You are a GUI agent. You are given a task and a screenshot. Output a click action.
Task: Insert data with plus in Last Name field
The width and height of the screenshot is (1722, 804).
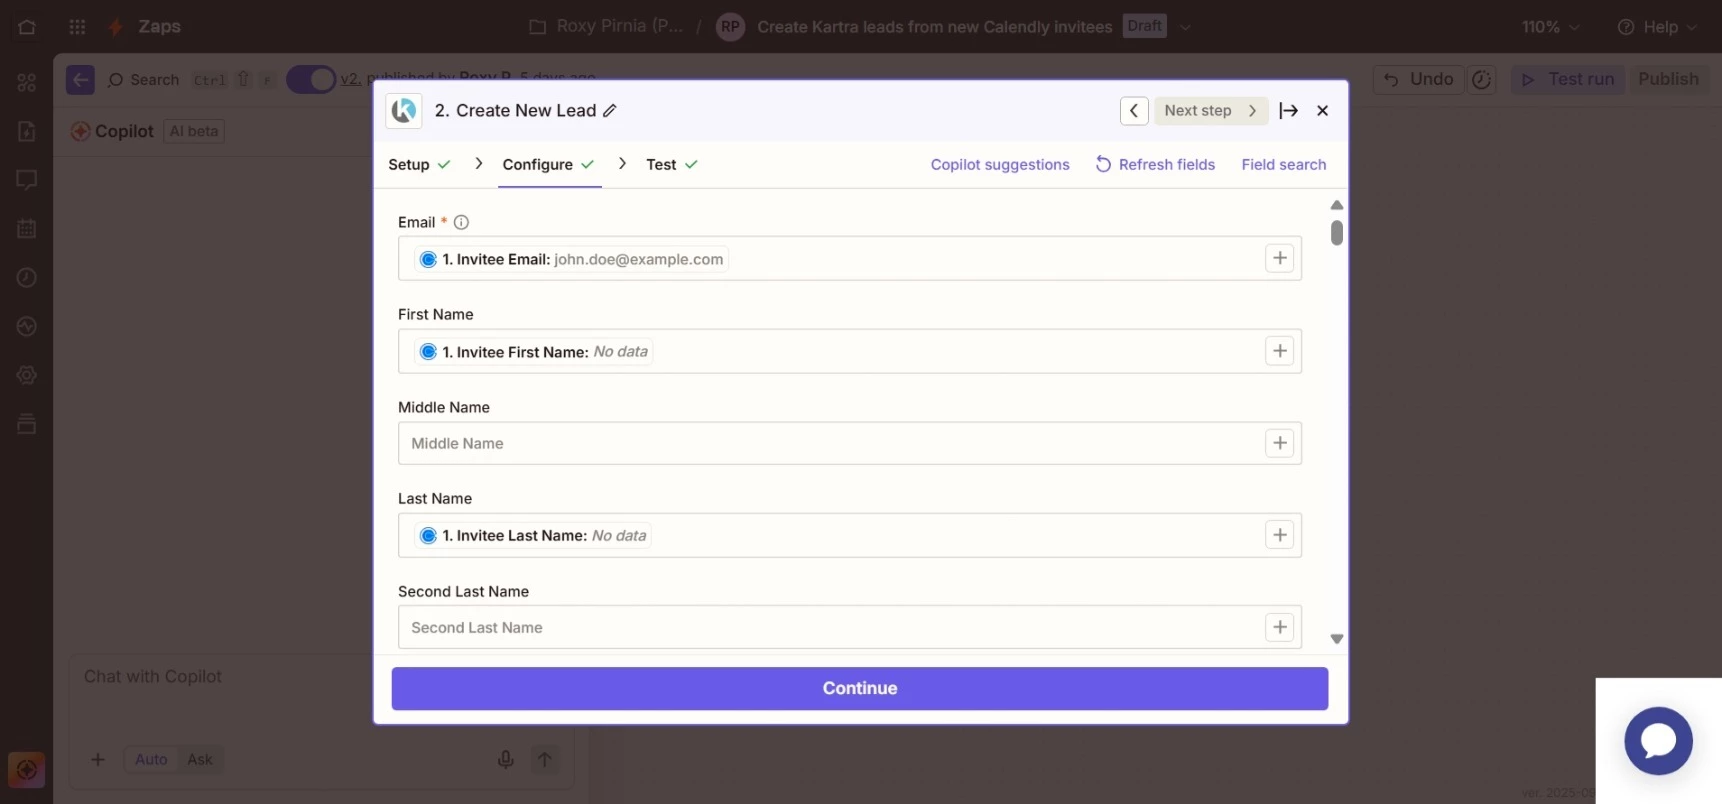coord(1280,535)
